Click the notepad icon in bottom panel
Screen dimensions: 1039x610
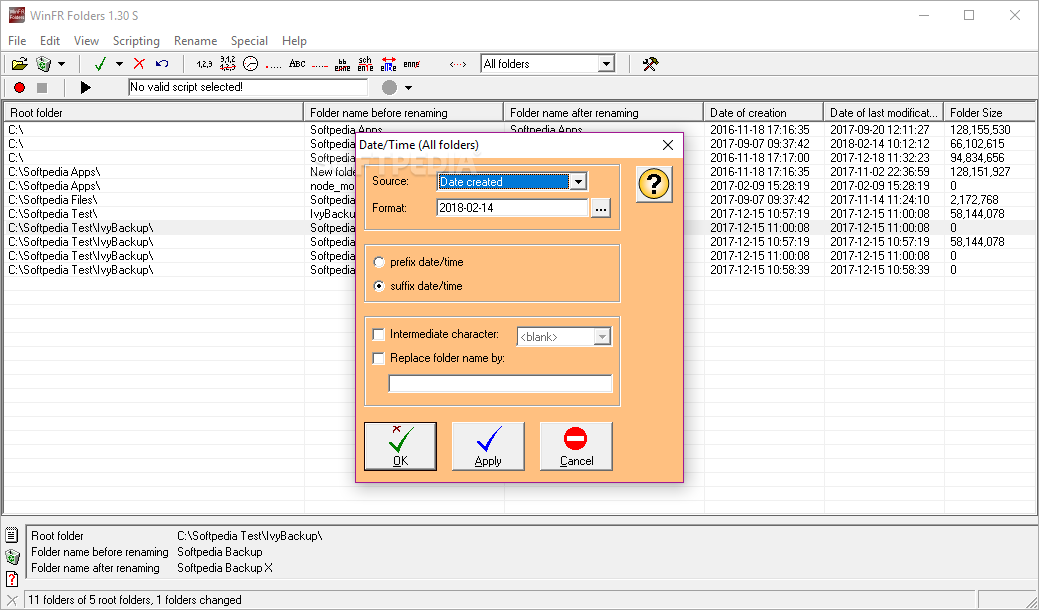[12, 535]
